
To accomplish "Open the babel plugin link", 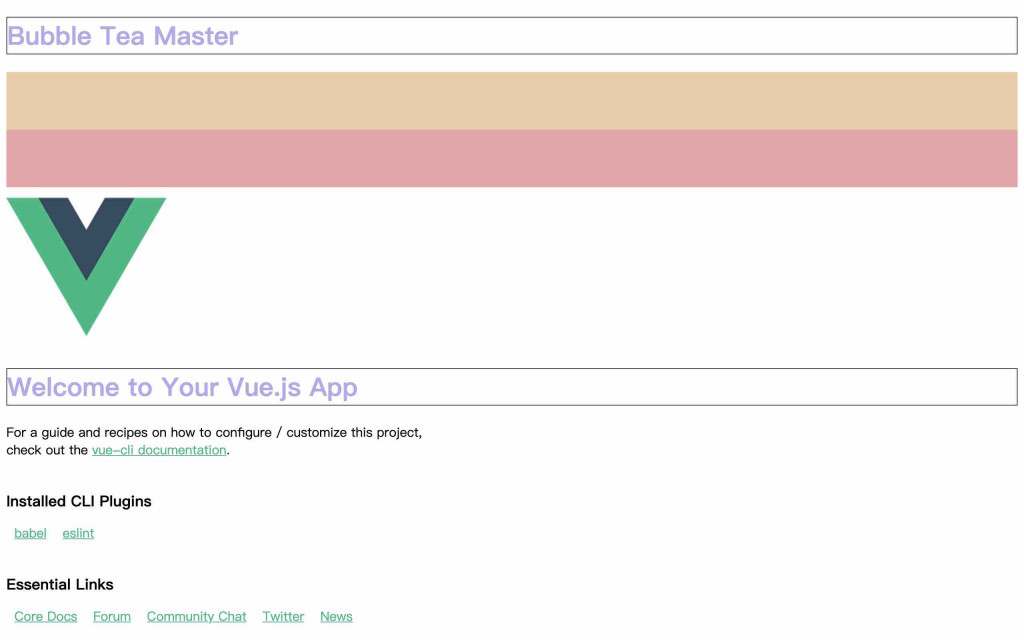I will 30,533.
